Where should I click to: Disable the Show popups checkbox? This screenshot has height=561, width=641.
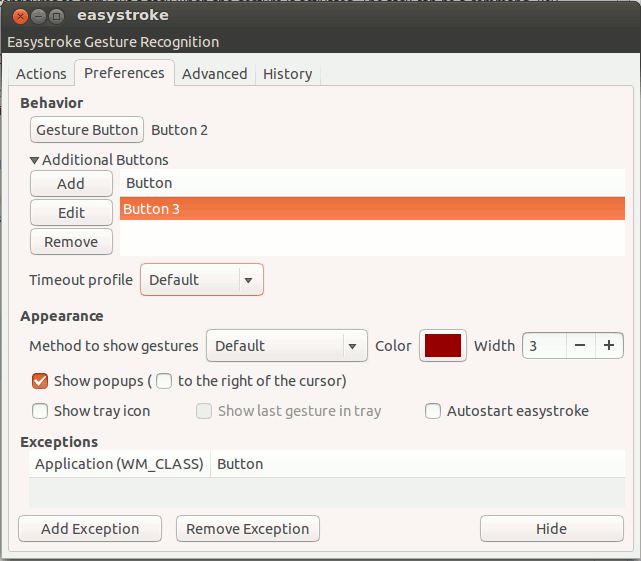(40, 381)
